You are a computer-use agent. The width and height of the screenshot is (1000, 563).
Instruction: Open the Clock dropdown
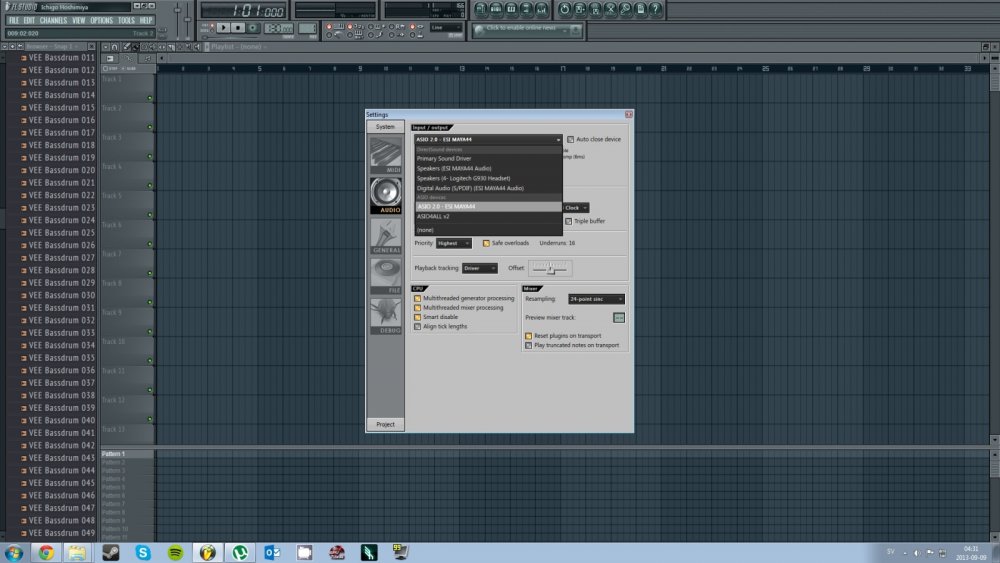[x=576, y=208]
